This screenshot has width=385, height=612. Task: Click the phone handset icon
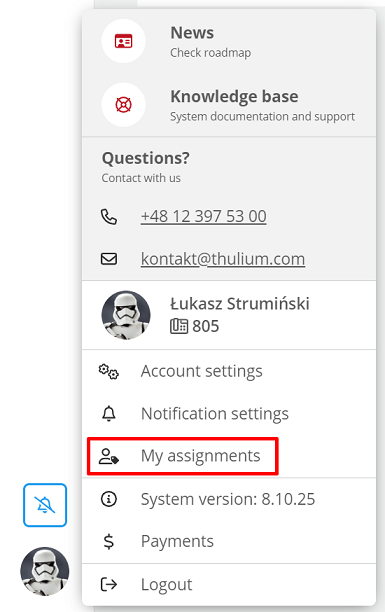pos(109,217)
